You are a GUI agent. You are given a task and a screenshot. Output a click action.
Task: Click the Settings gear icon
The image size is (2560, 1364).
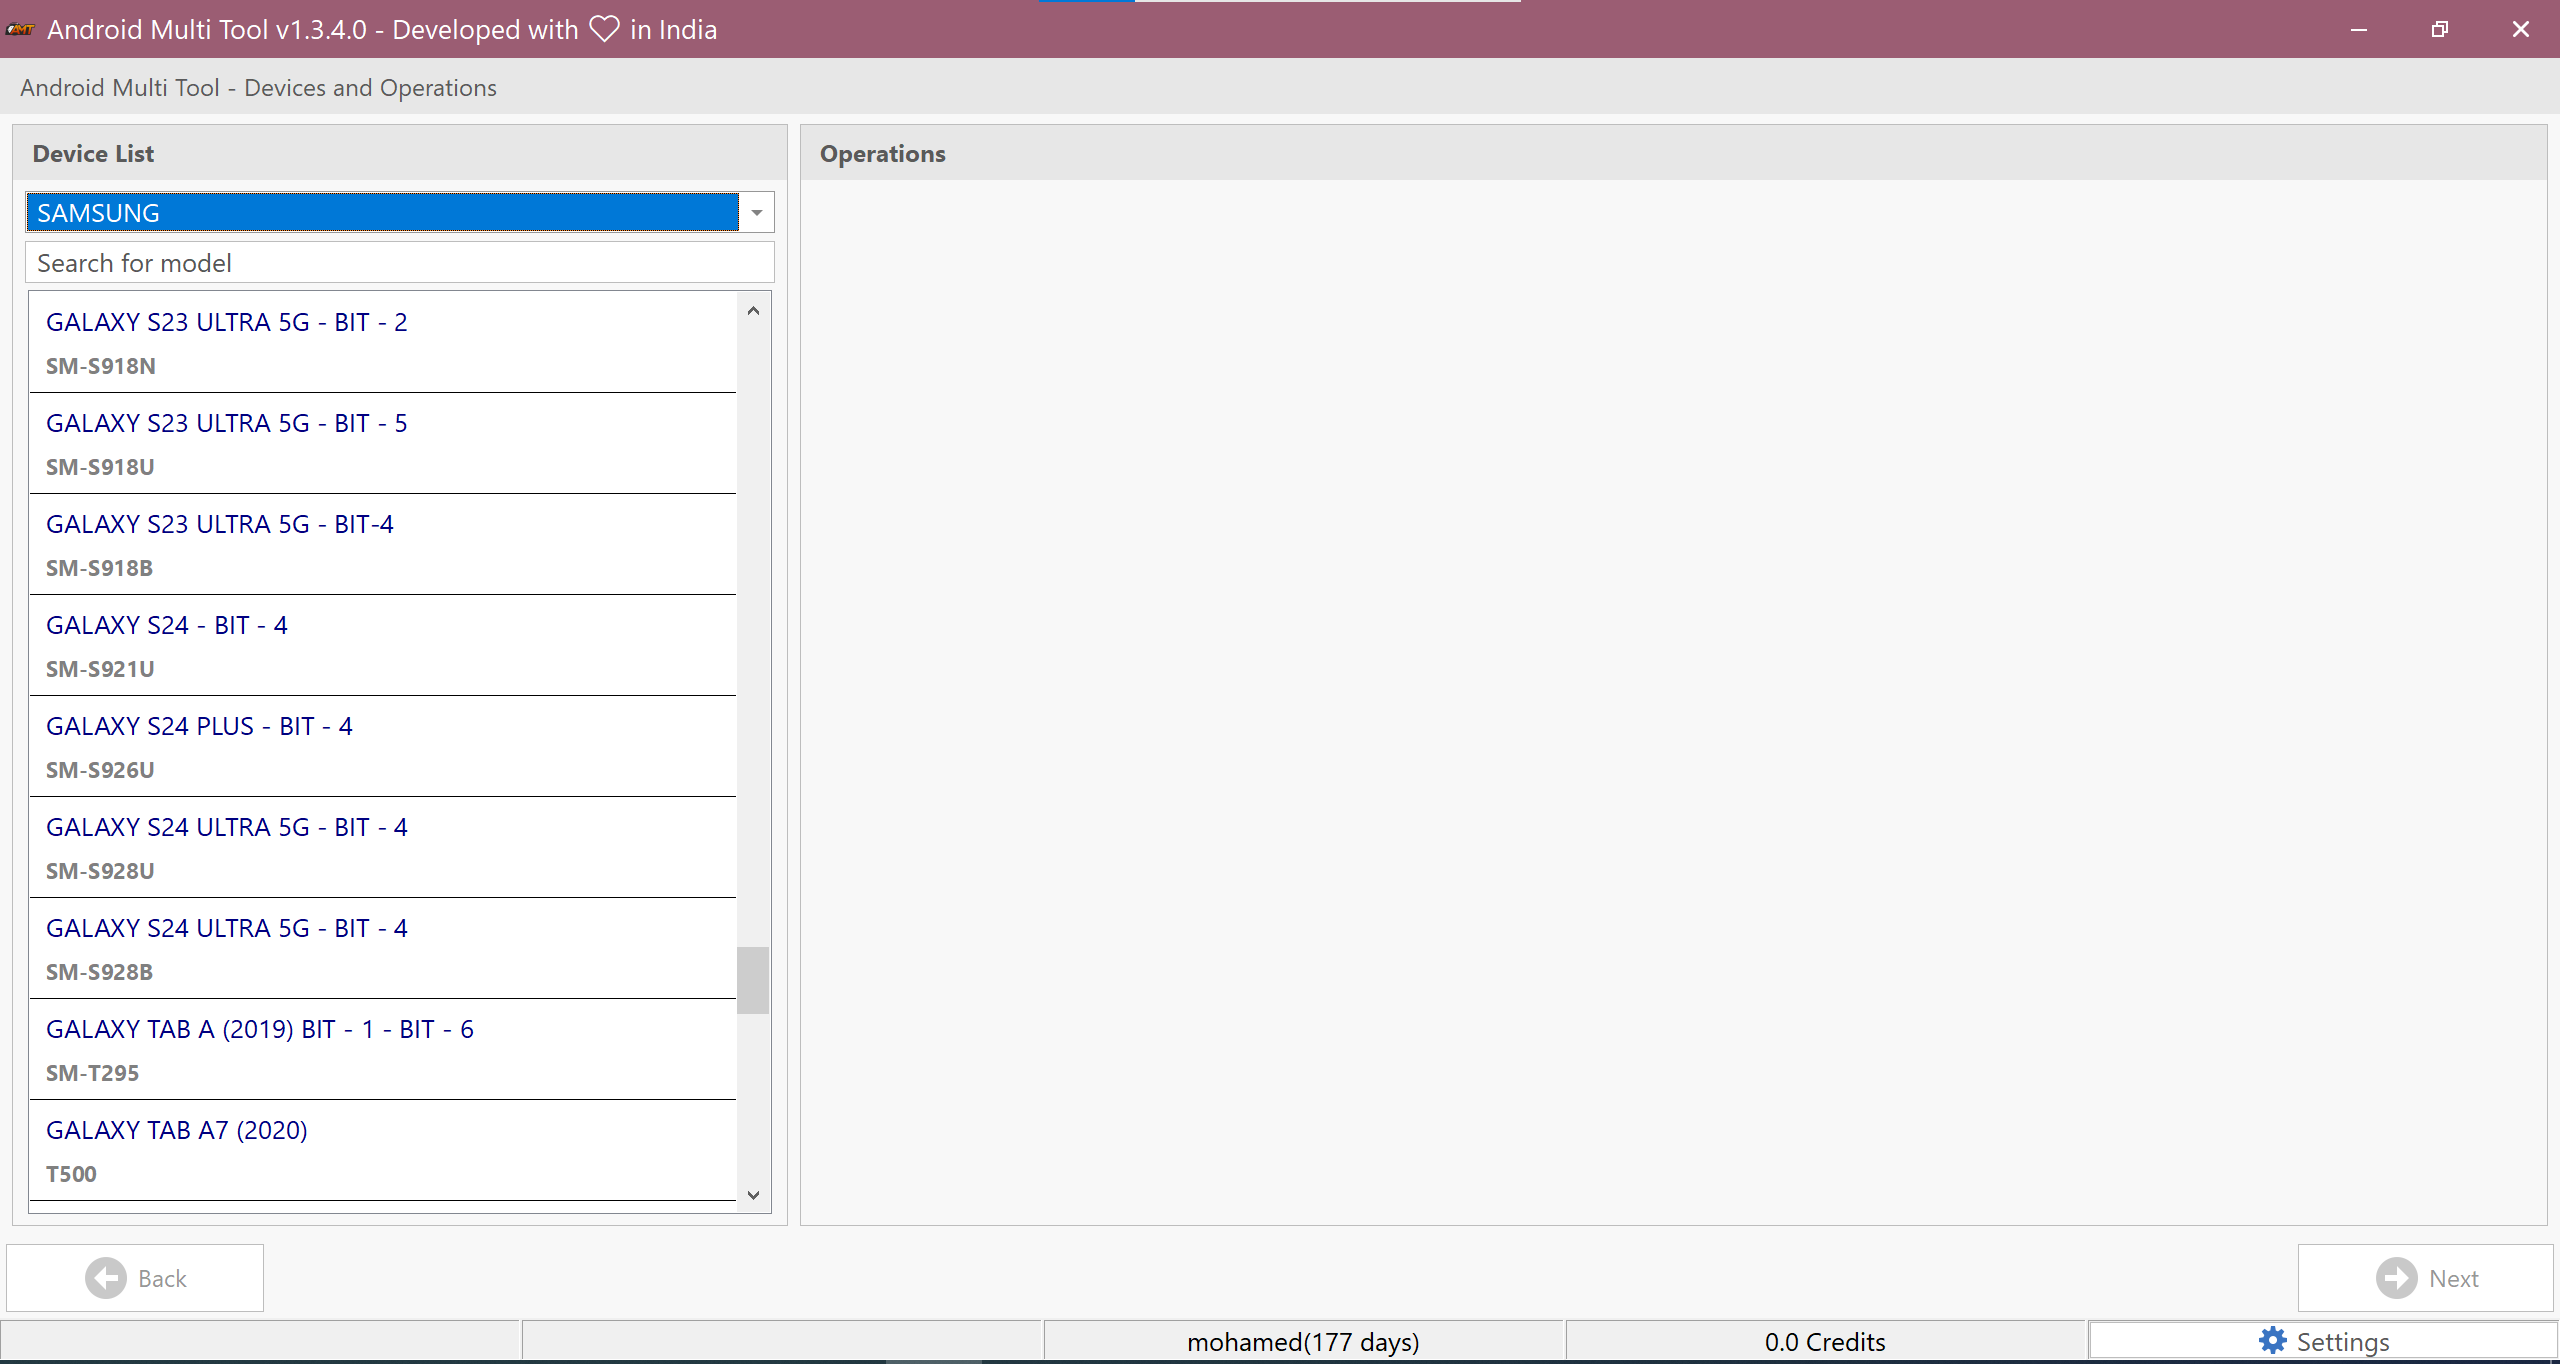(2272, 1341)
